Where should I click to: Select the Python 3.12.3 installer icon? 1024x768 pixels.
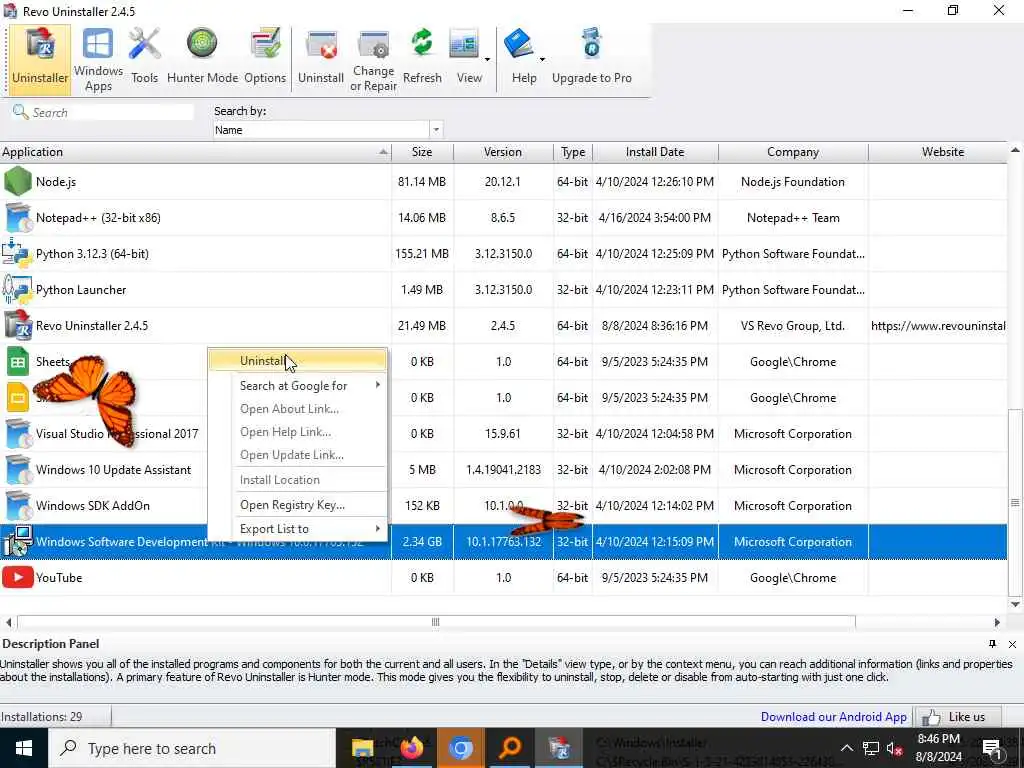point(18,253)
